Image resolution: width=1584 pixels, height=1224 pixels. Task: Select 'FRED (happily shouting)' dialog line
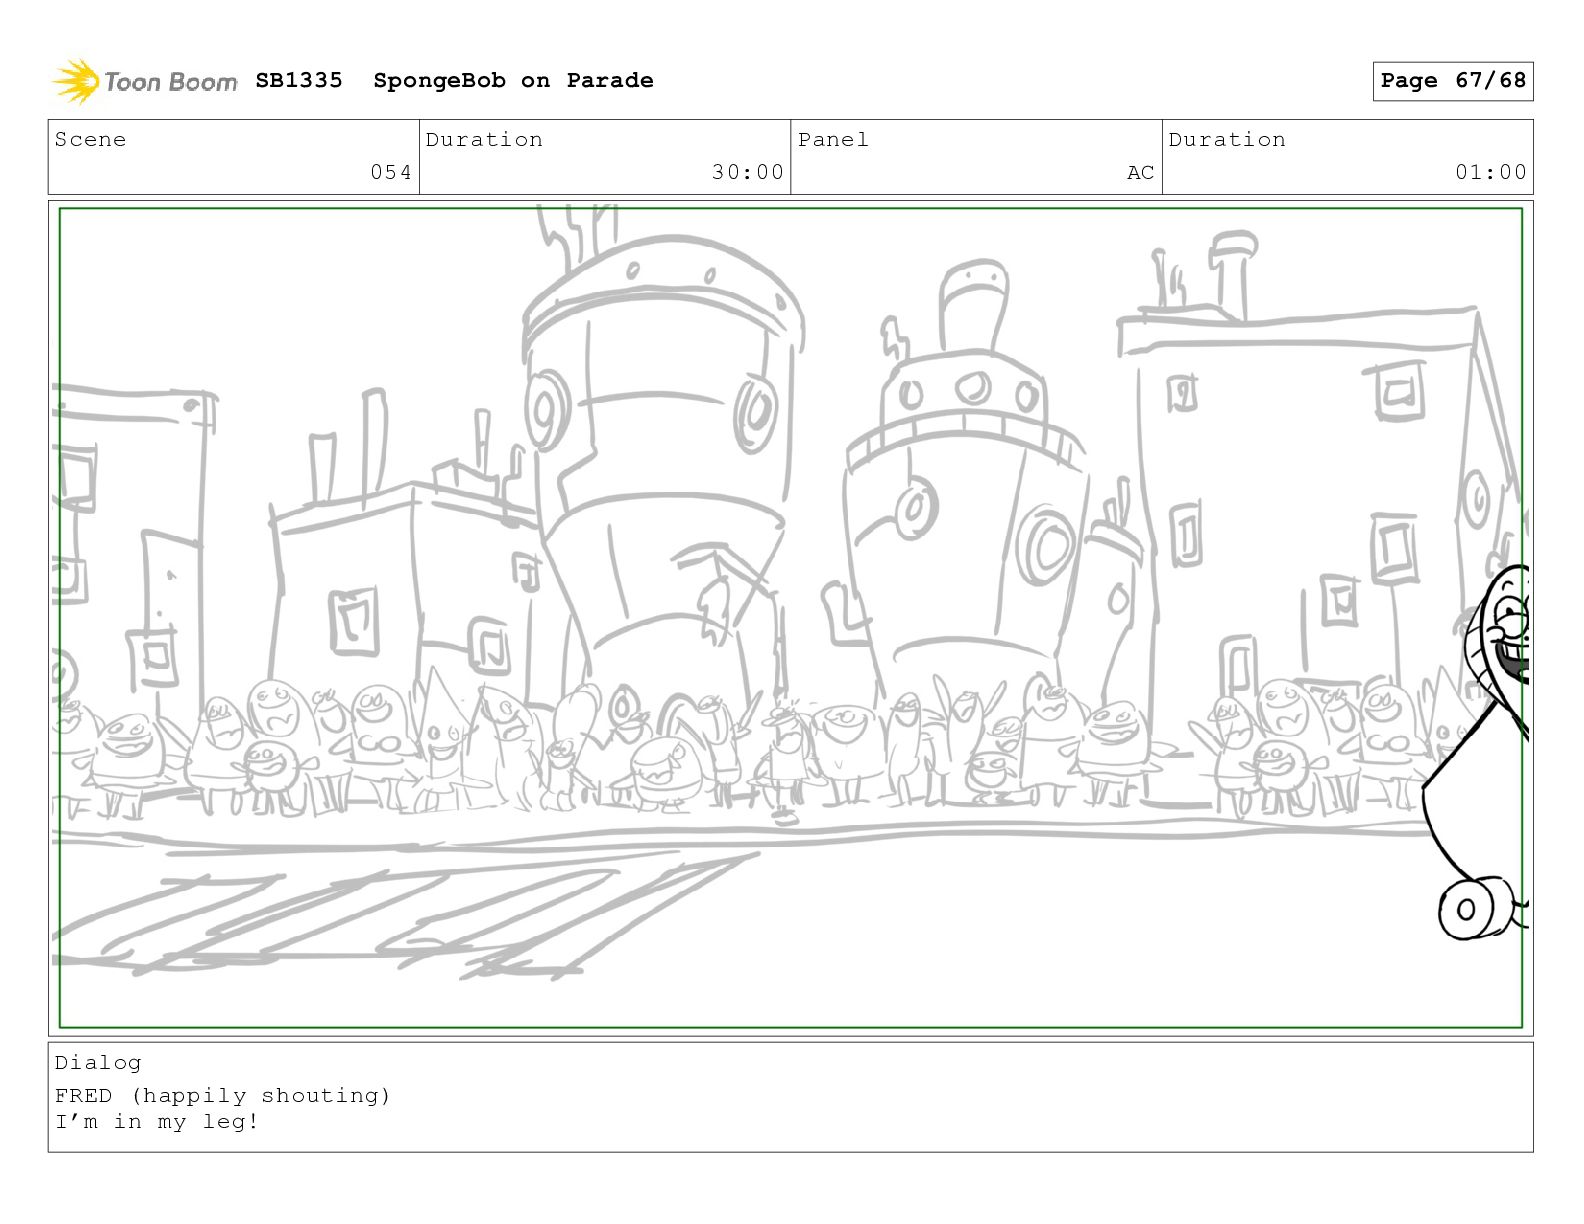223,1096
